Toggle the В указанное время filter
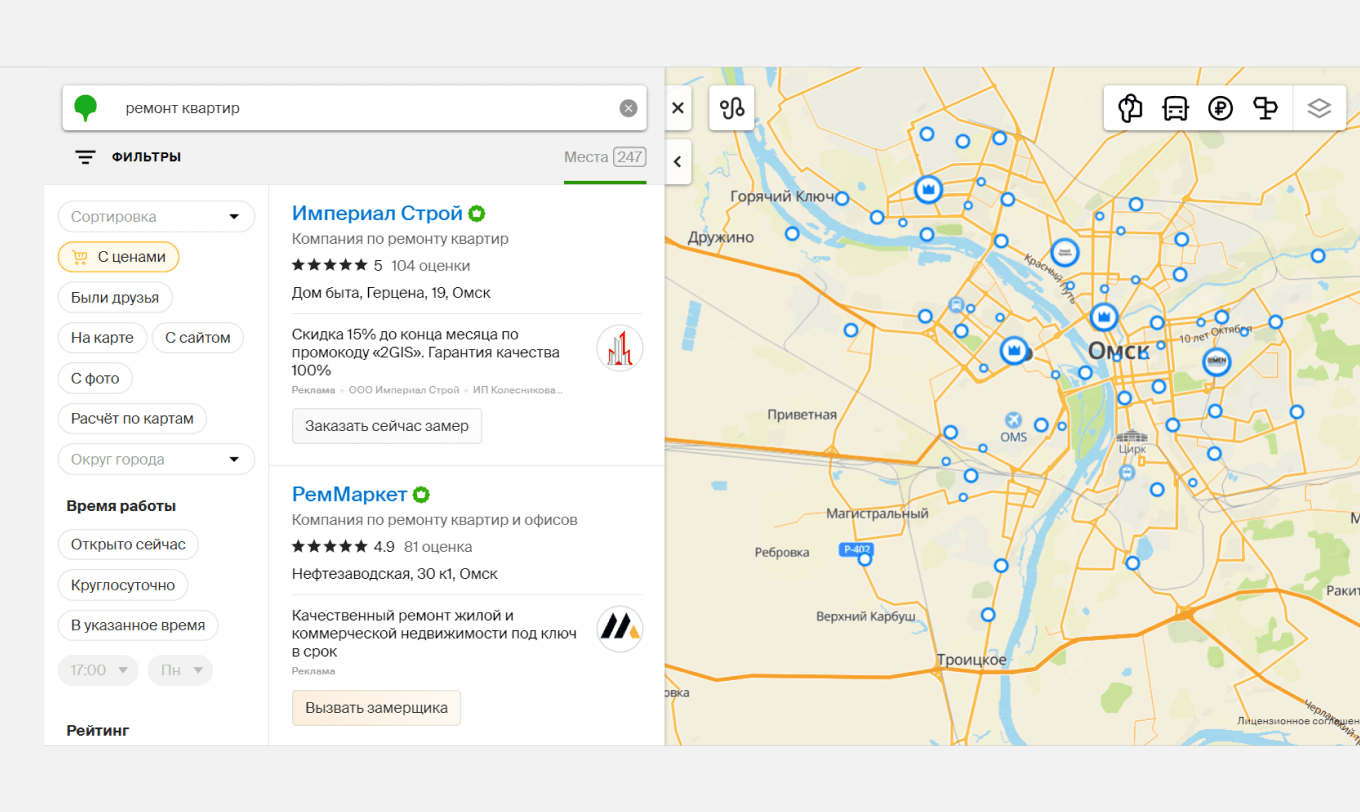Screen dimensions: 1360x812 (x=138, y=626)
